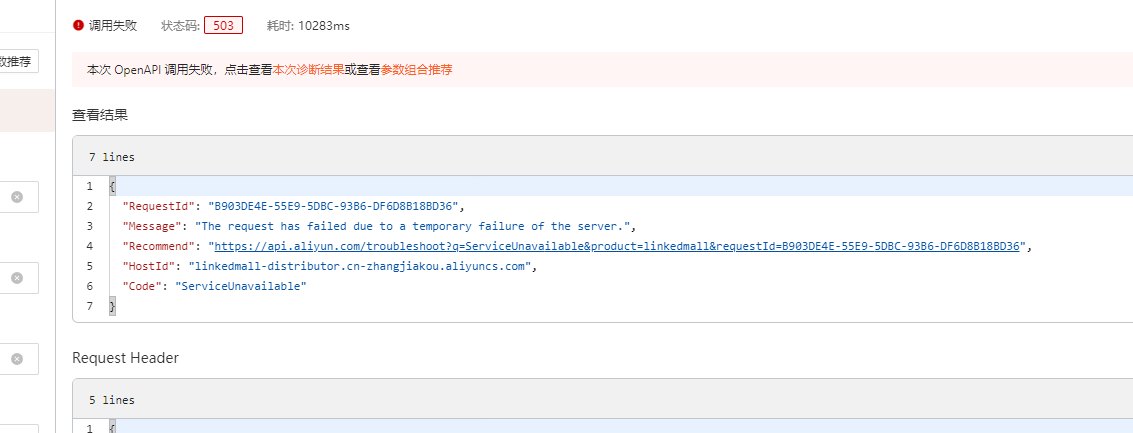Clear the topmost left input field
1133x433 pixels.
pyautogui.click(x=17, y=197)
